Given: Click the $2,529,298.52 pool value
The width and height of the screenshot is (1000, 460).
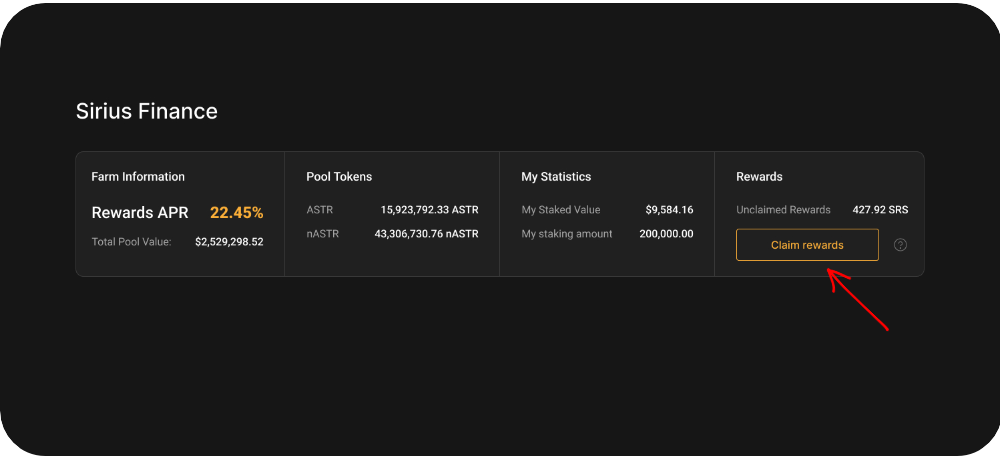Looking at the screenshot, I should 229,242.
